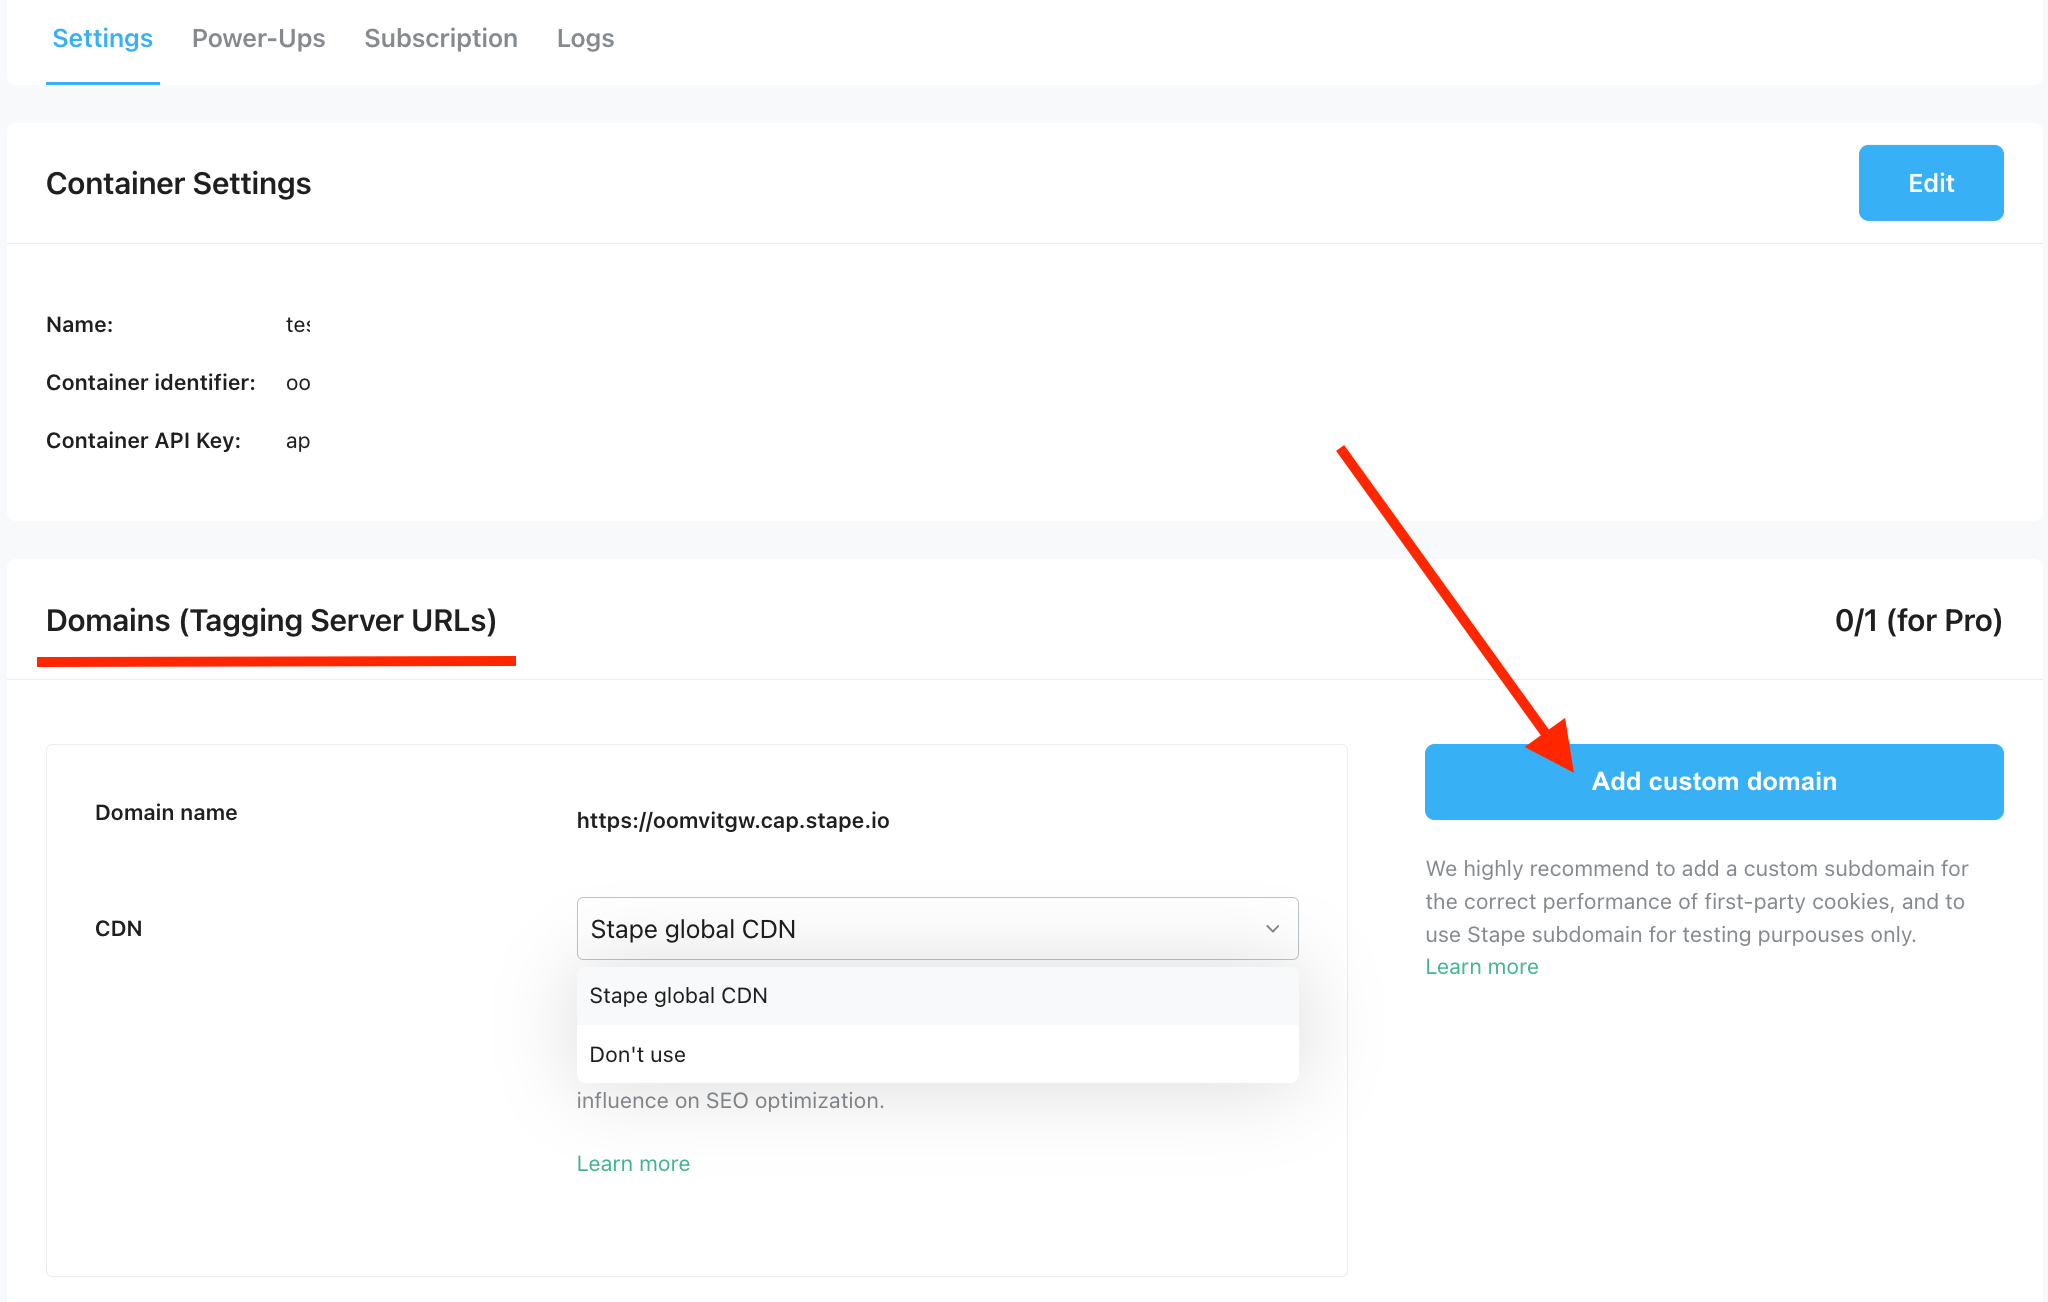Open the CDN selection dropdown
The image size is (2048, 1302).
click(936, 928)
